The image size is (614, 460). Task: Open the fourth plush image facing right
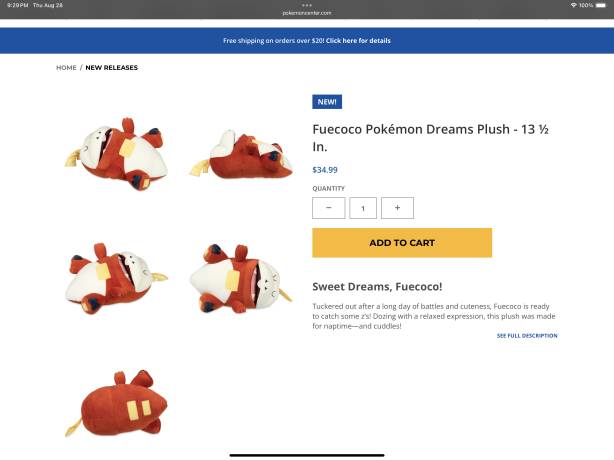point(241,279)
